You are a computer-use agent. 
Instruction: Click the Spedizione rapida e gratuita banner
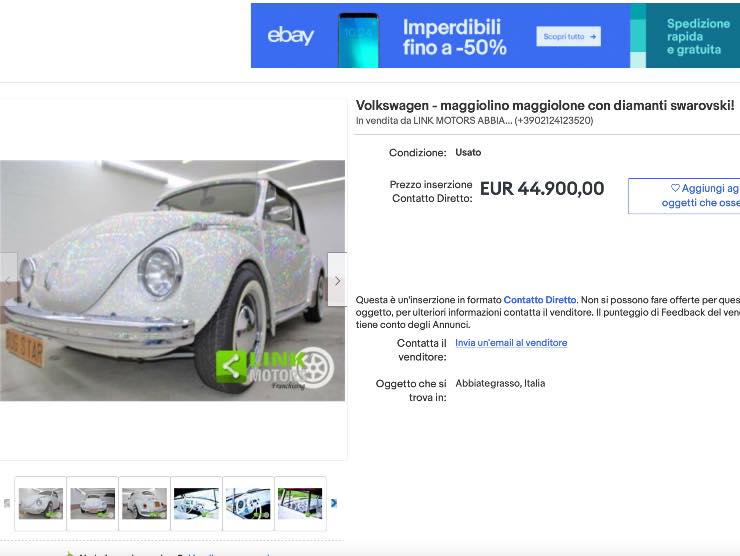(693, 36)
